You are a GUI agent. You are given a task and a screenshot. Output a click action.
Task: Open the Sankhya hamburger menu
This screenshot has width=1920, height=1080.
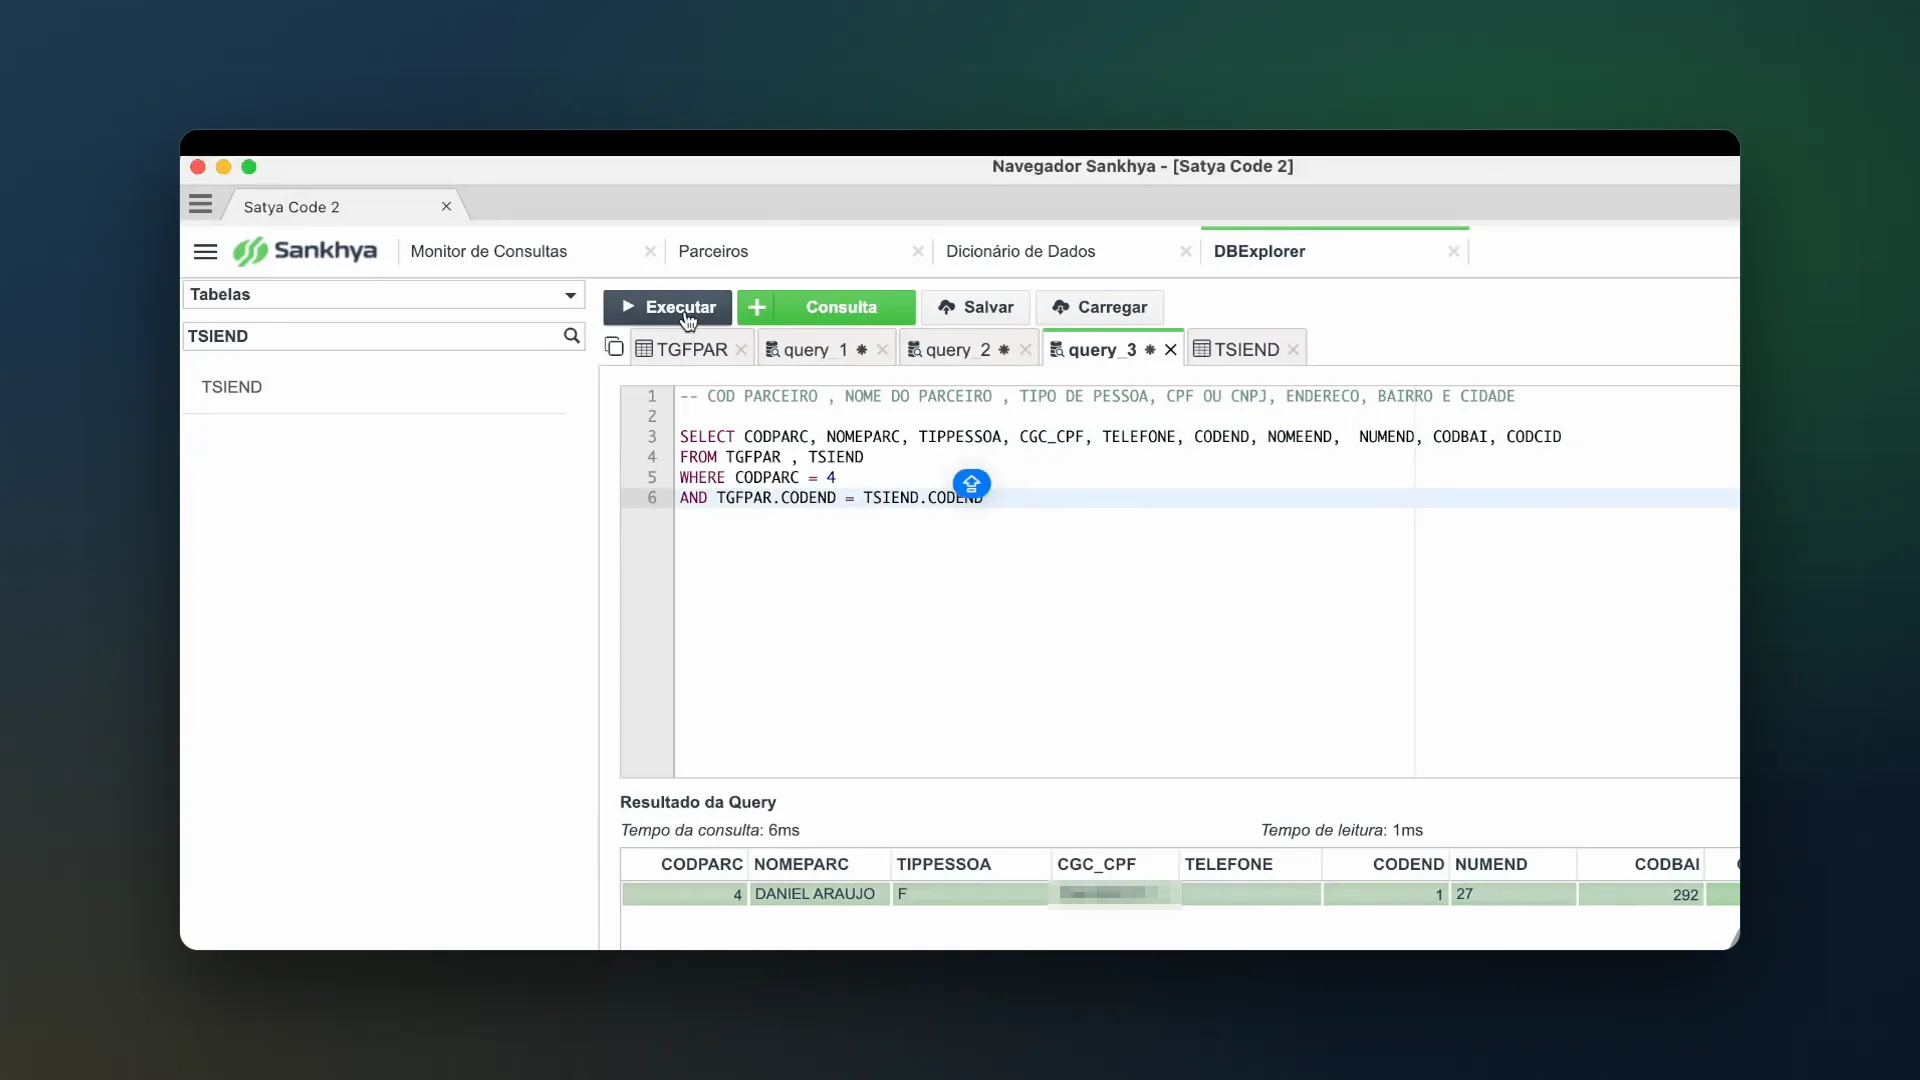205,251
